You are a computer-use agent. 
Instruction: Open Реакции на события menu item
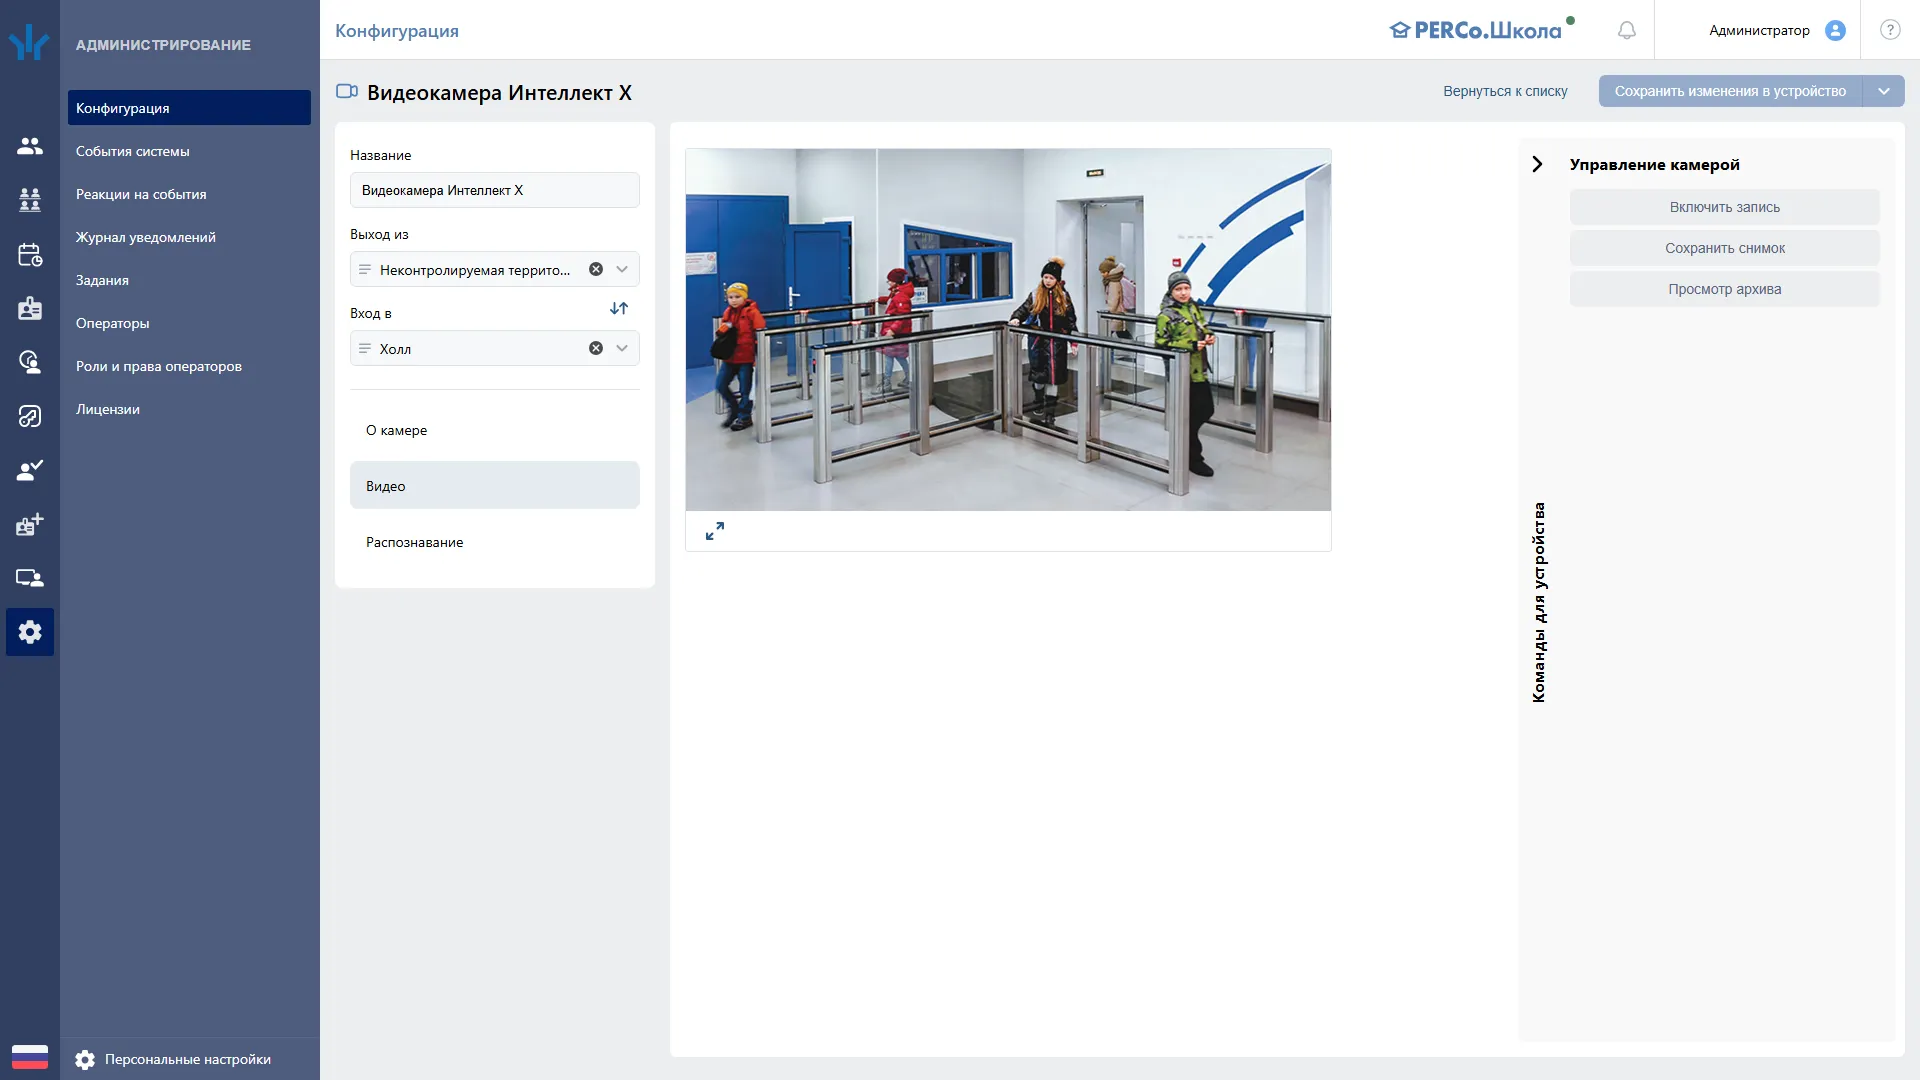click(x=189, y=194)
